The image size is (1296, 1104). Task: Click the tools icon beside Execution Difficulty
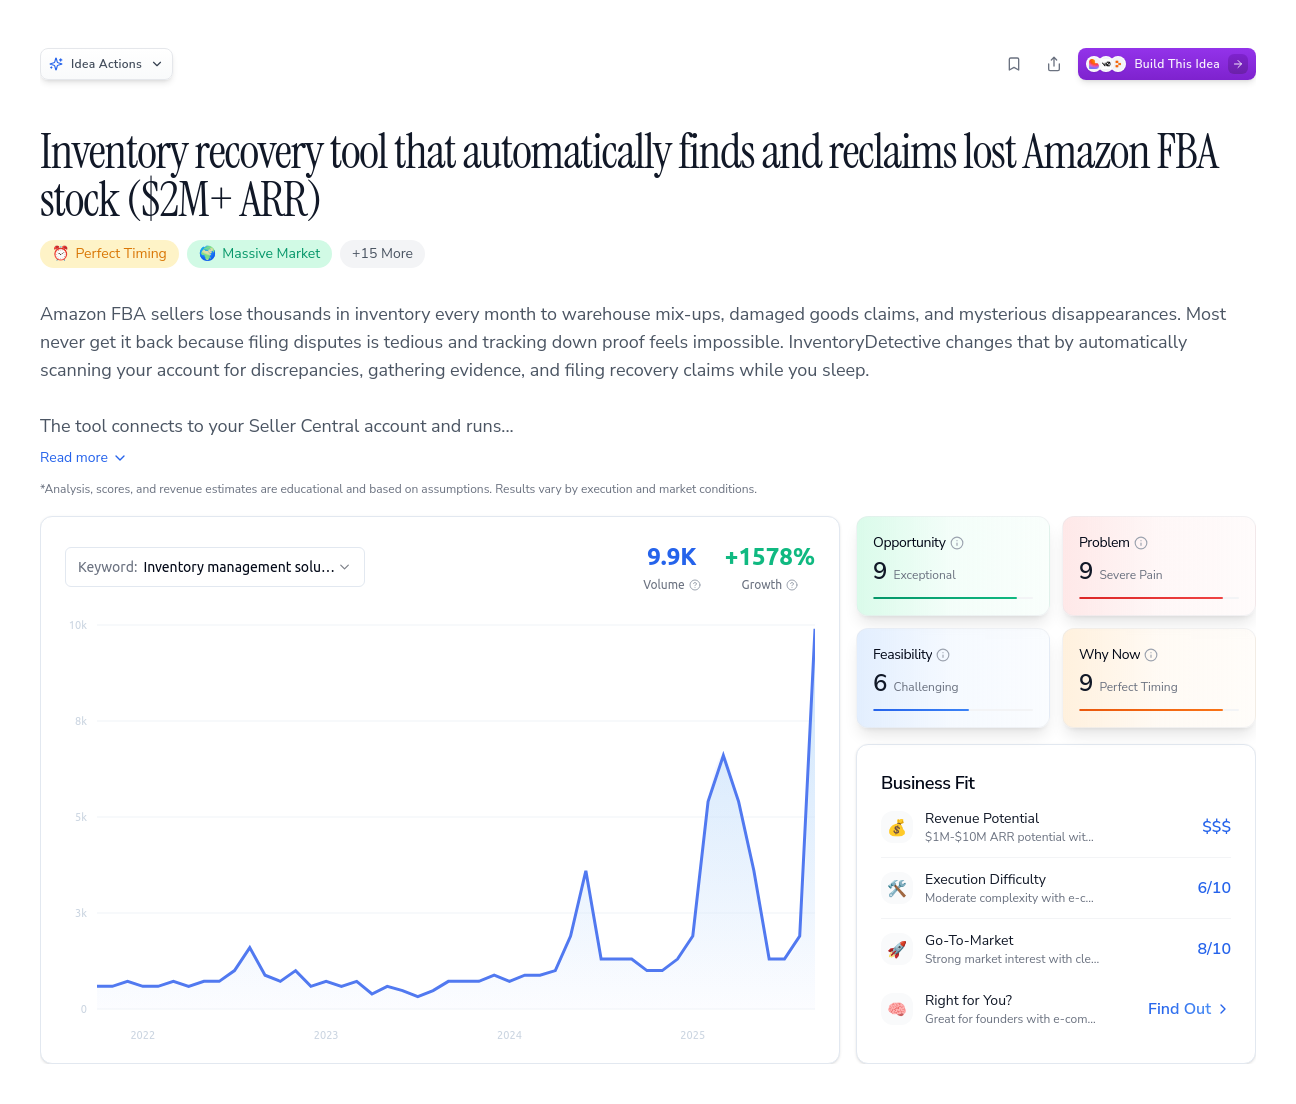(x=897, y=888)
